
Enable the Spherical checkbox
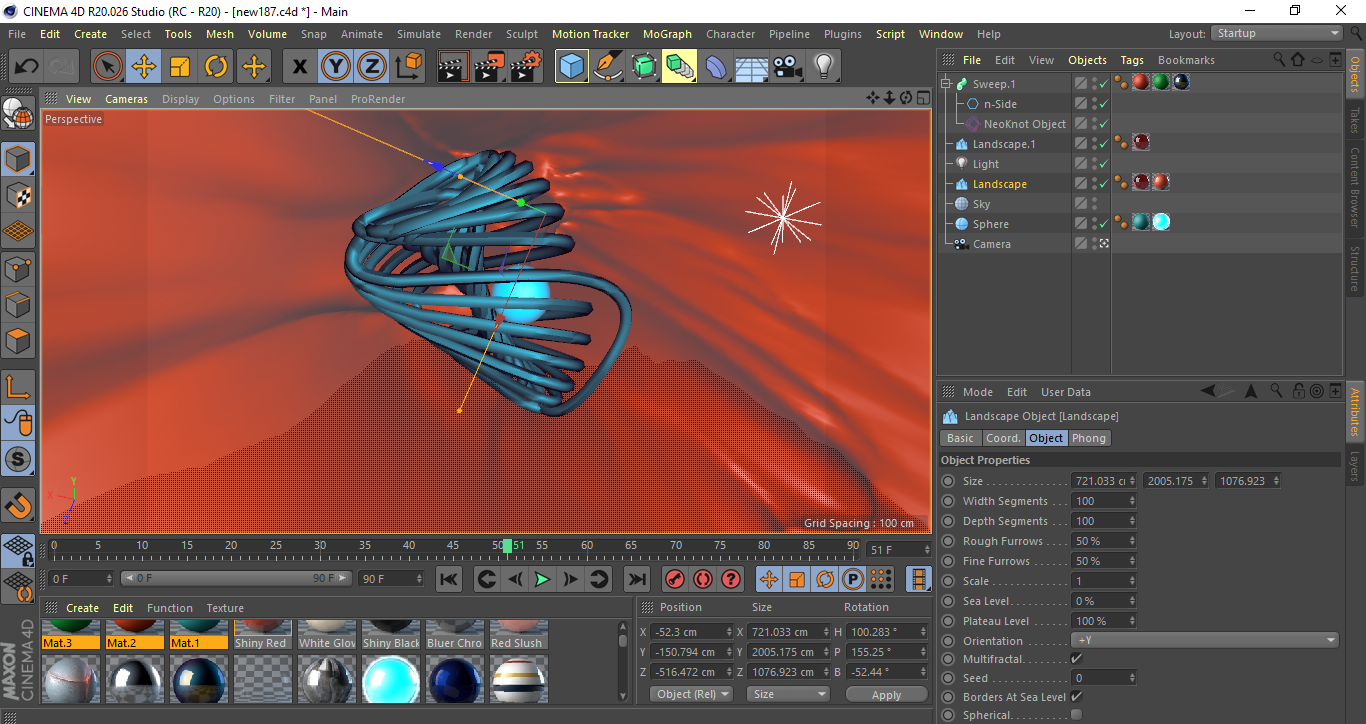coord(1076,715)
